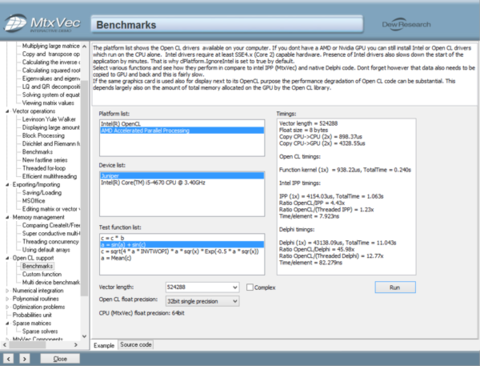Go to previous demo page arrow
The width and height of the screenshot is (480, 366).
point(8,359)
